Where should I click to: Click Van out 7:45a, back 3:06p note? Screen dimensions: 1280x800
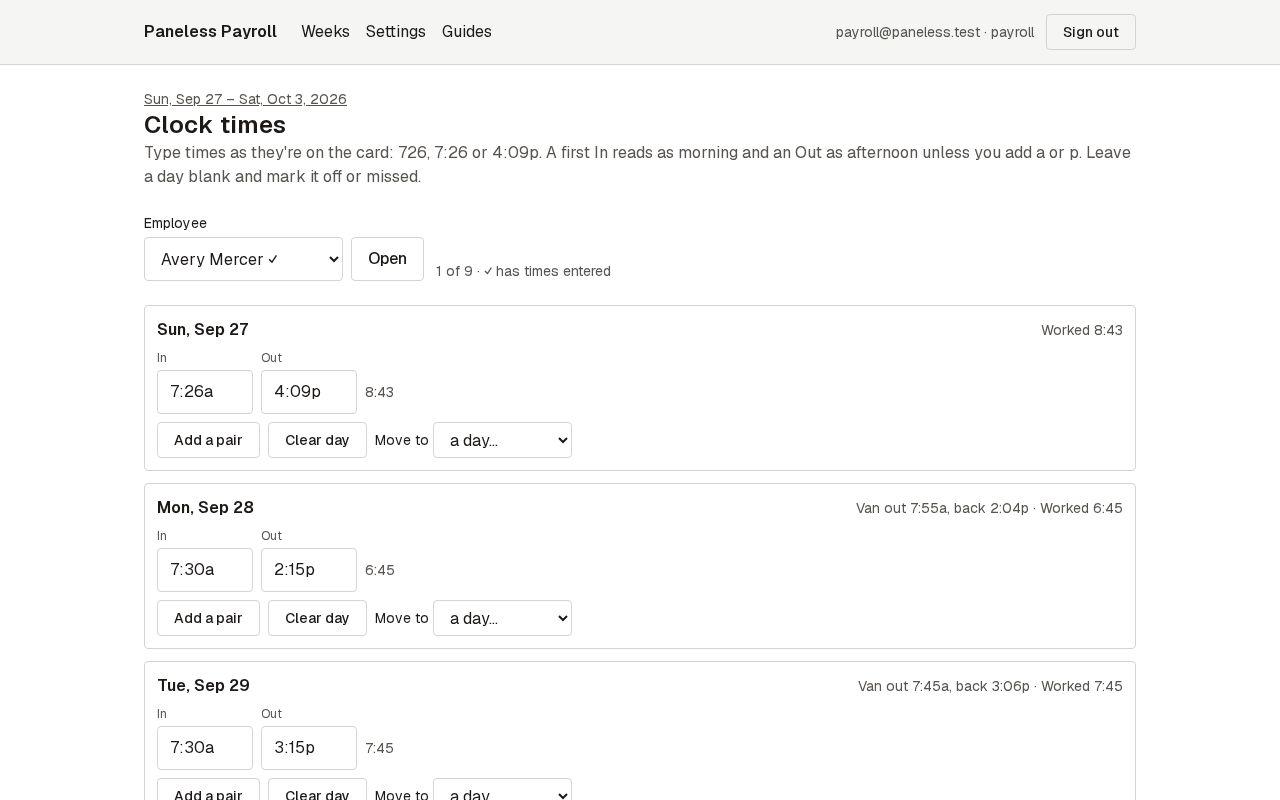[944, 686]
